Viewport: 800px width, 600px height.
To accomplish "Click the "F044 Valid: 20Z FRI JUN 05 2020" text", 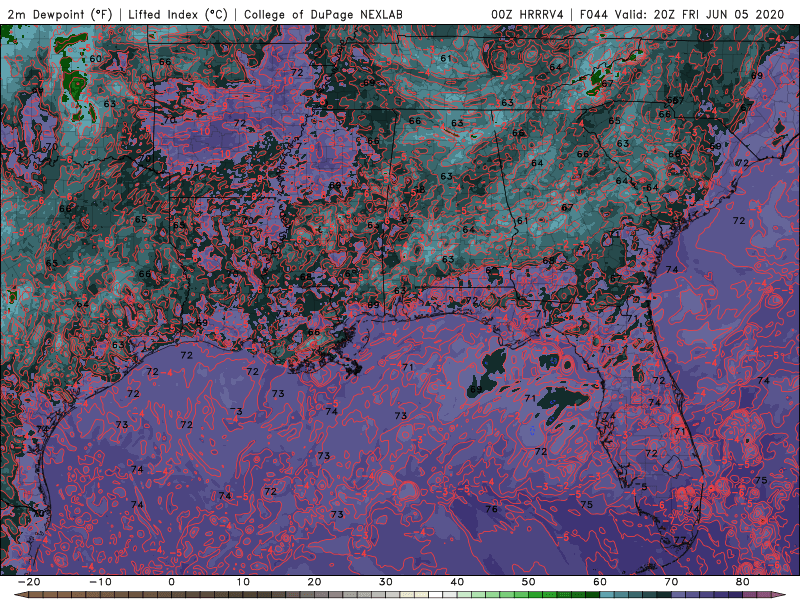I will pos(682,14).
